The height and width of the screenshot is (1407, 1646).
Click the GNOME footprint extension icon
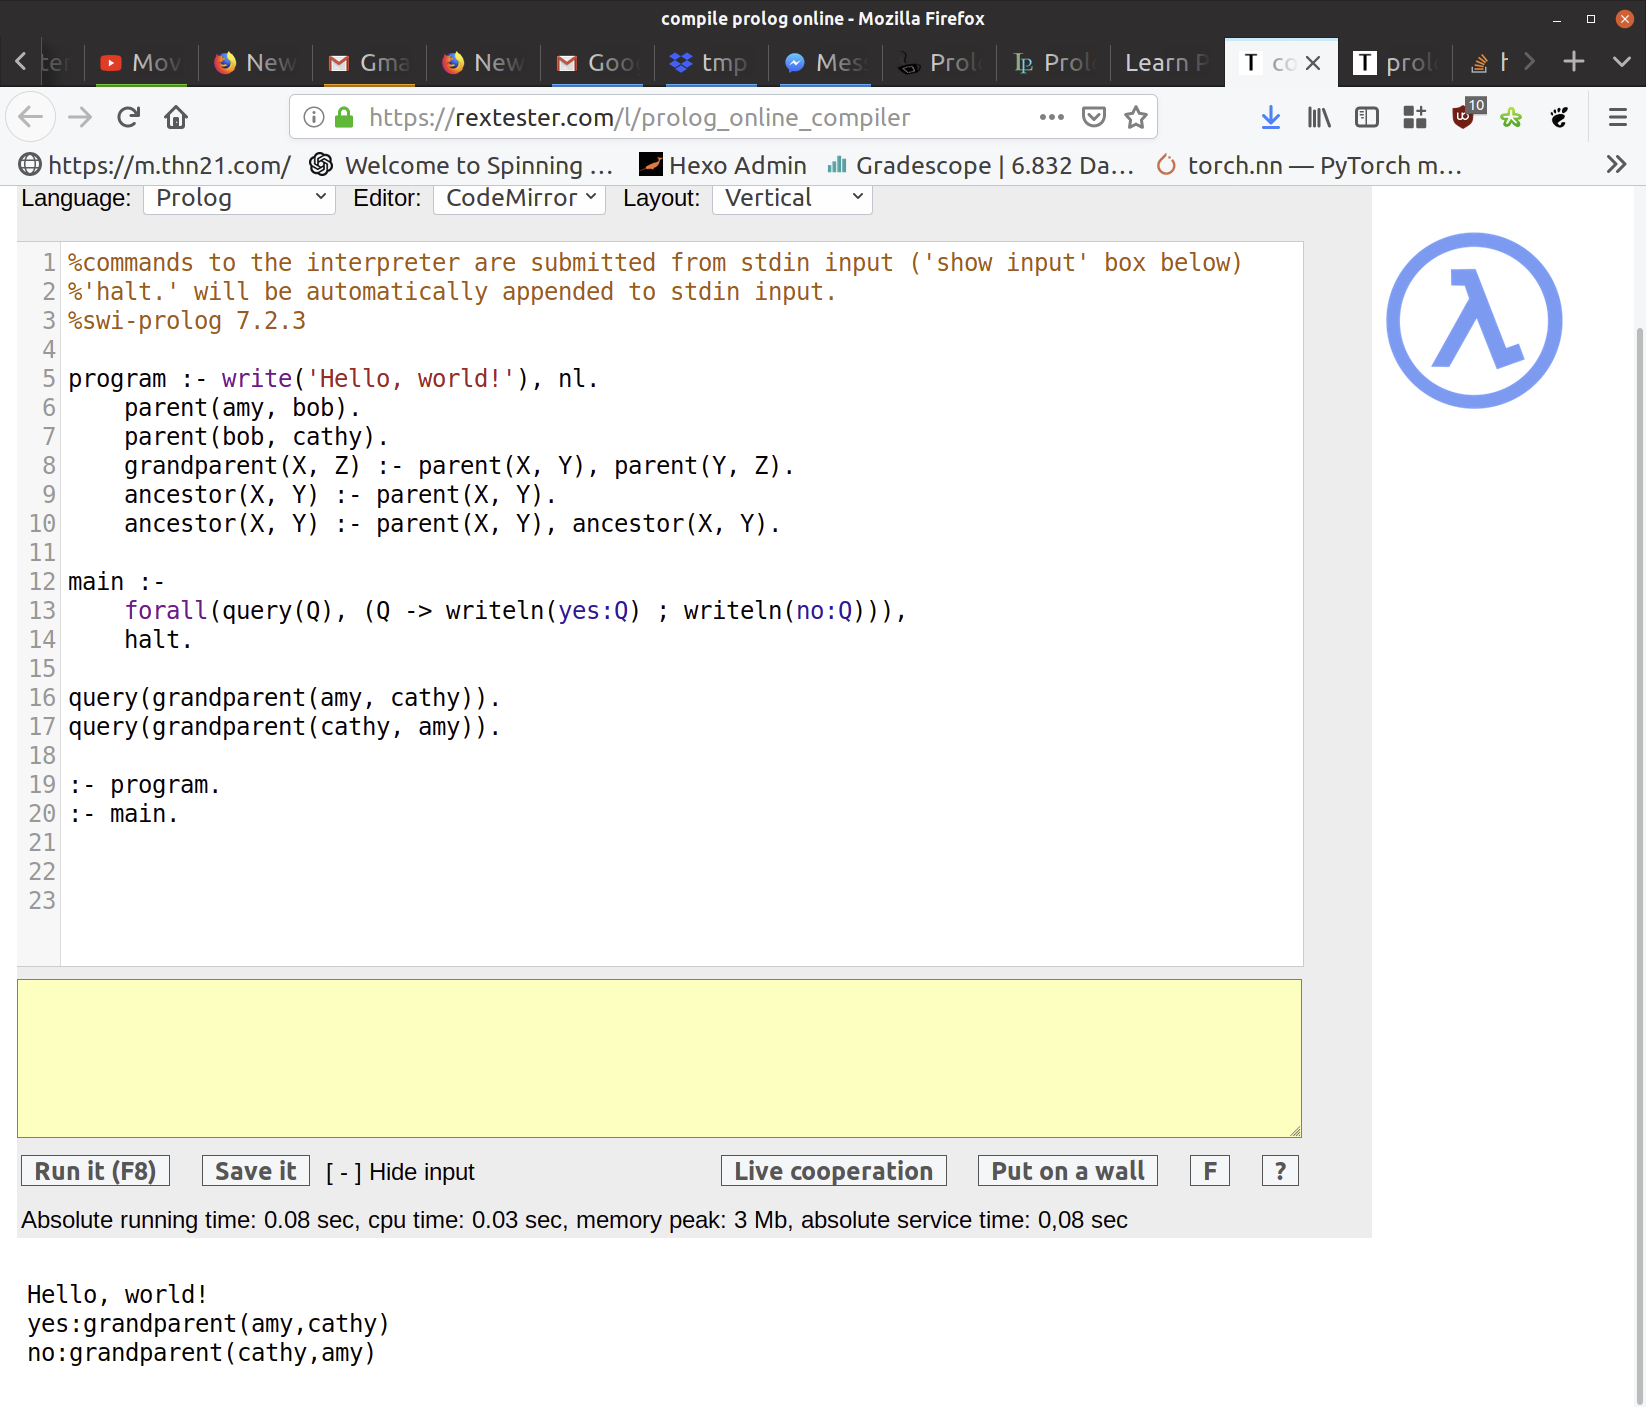(x=1559, y=117)
